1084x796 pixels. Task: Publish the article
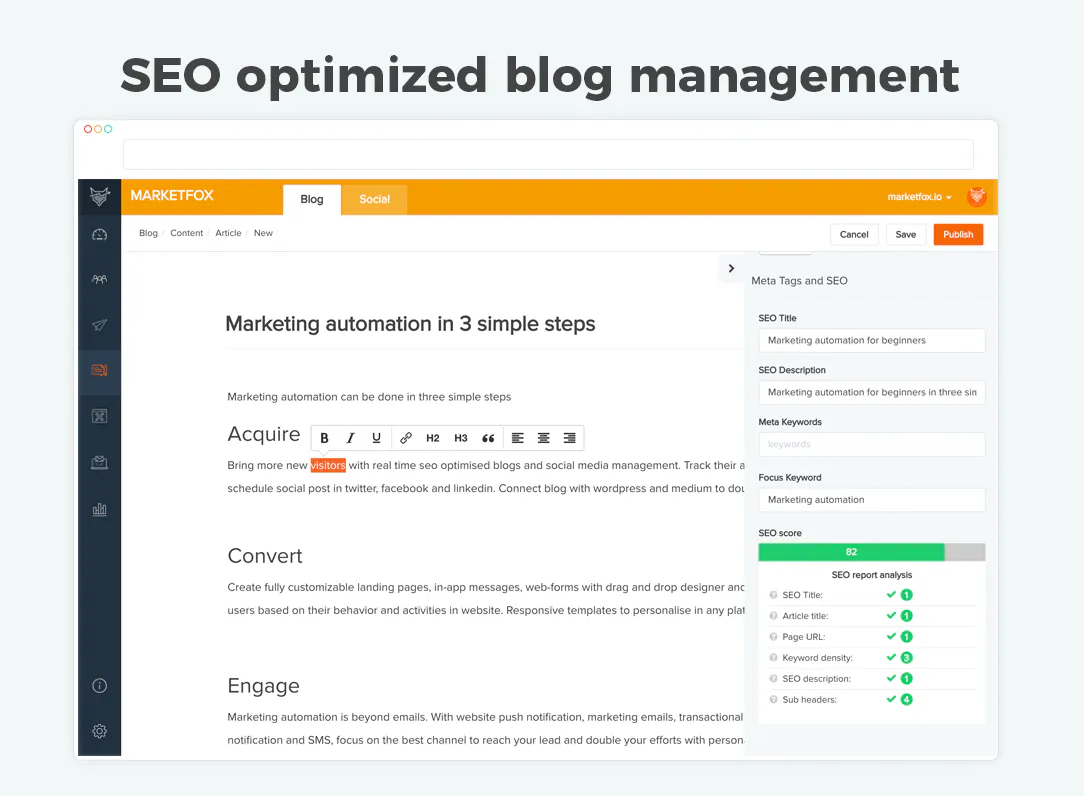click(958, 234)
